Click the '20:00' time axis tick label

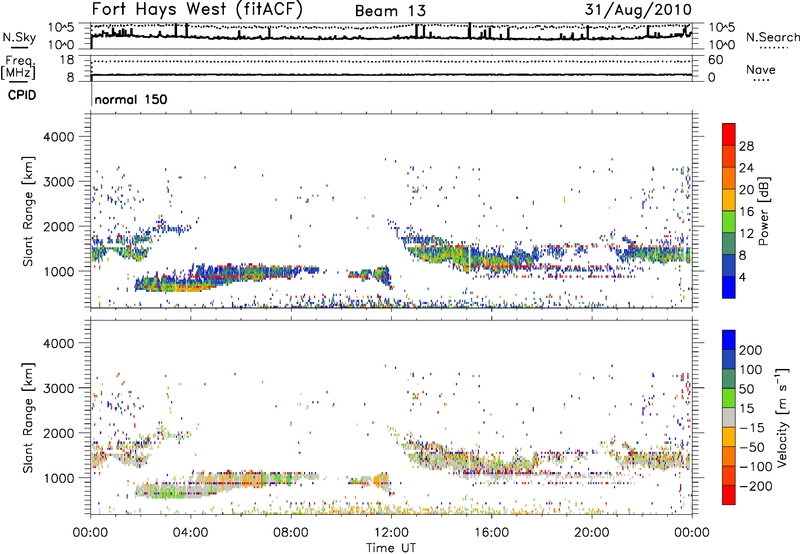(x=591, y=532)
